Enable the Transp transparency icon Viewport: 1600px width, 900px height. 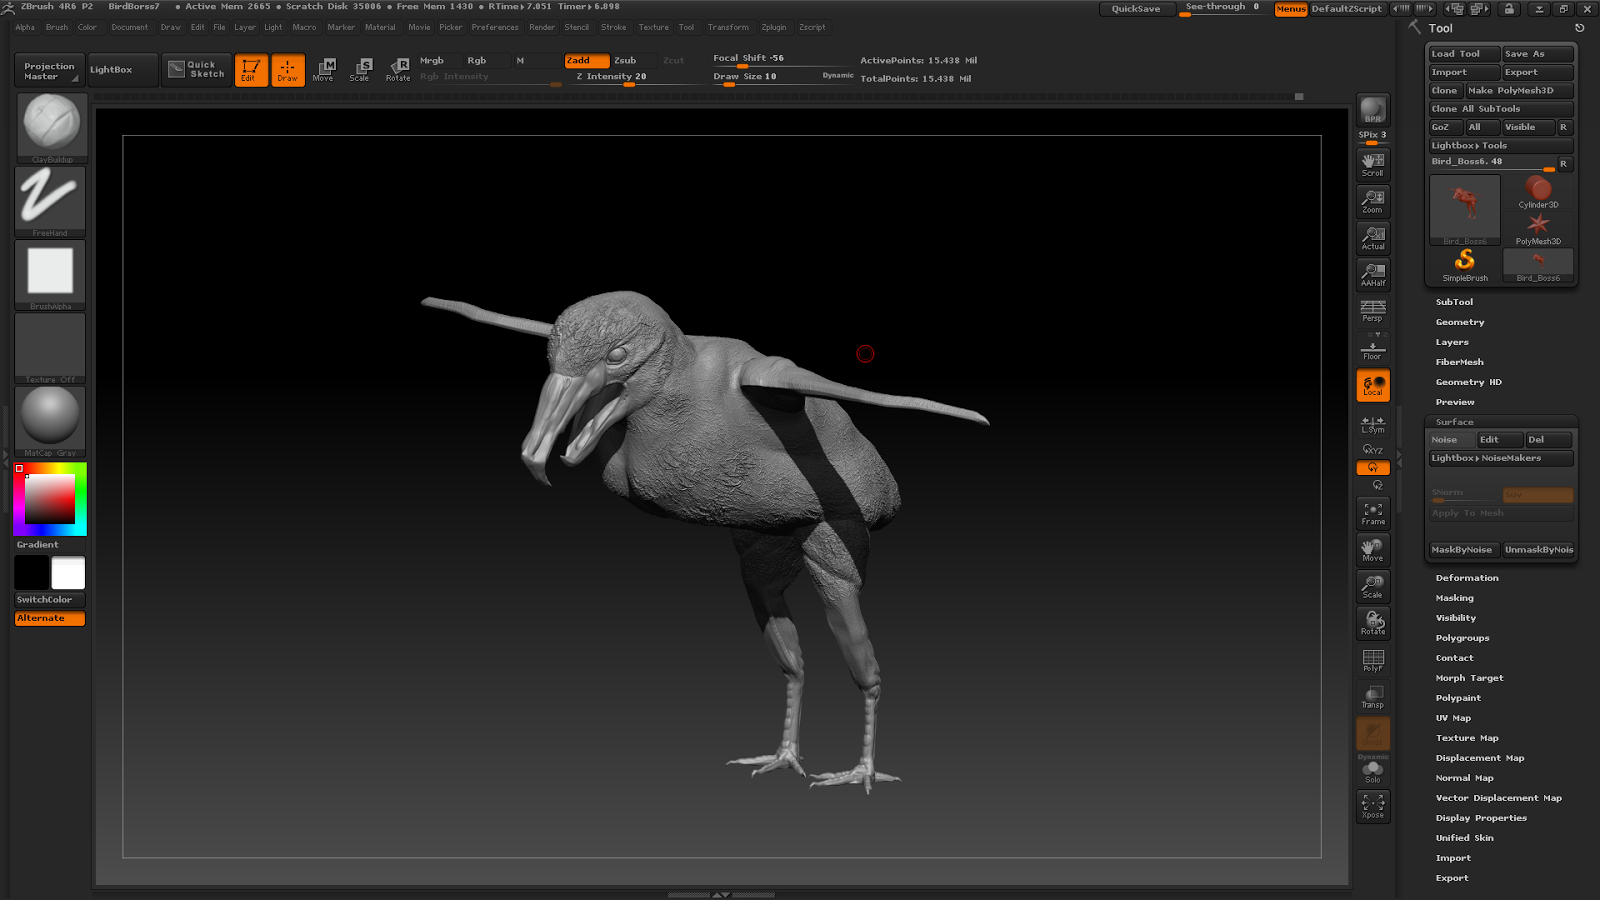(x=1373, y=697)
